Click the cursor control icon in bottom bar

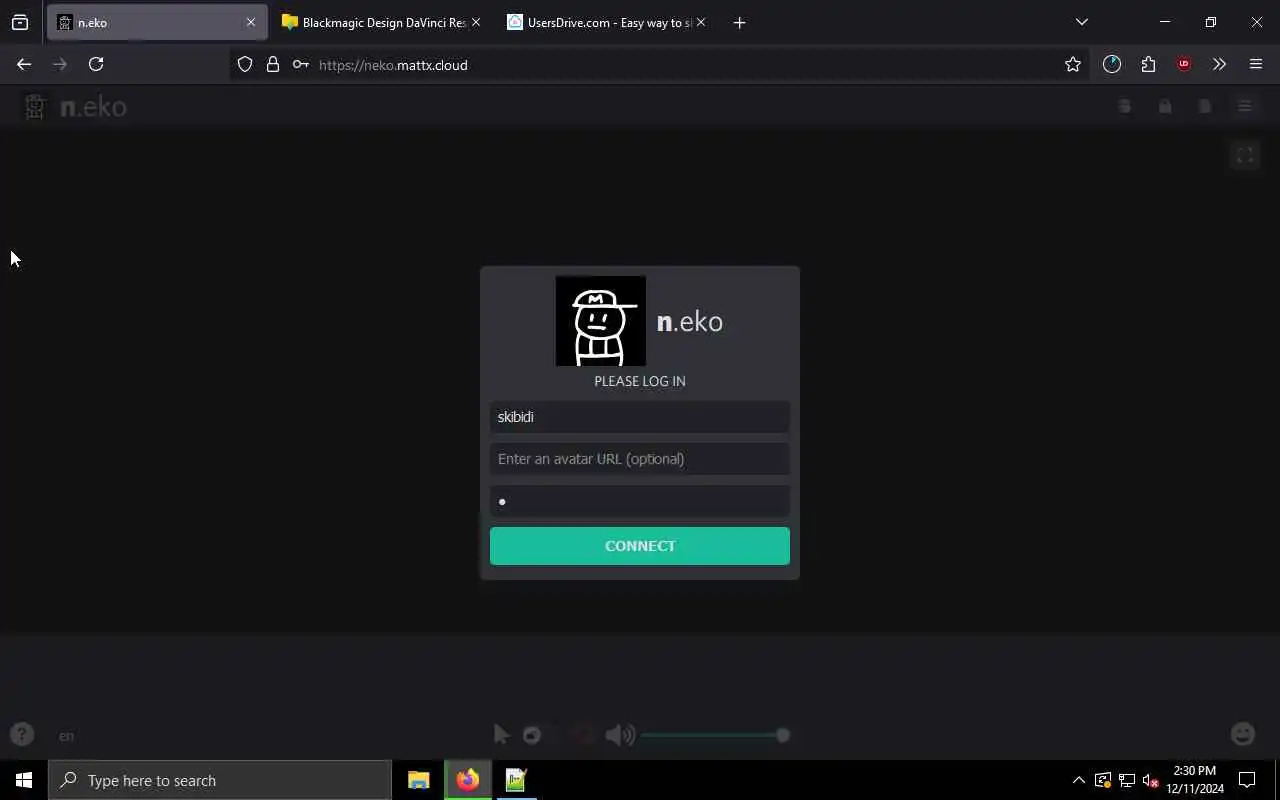tap(502, 735)
